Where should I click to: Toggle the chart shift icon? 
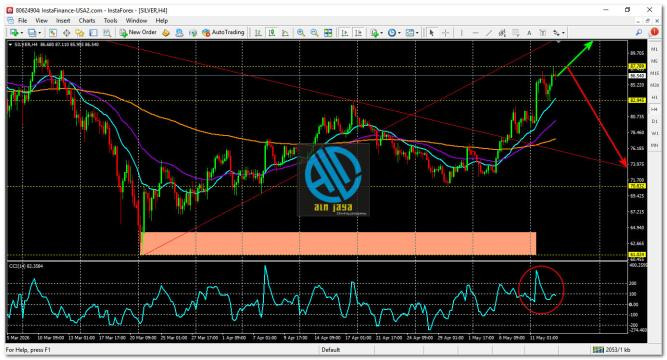[x=358, y=32]
